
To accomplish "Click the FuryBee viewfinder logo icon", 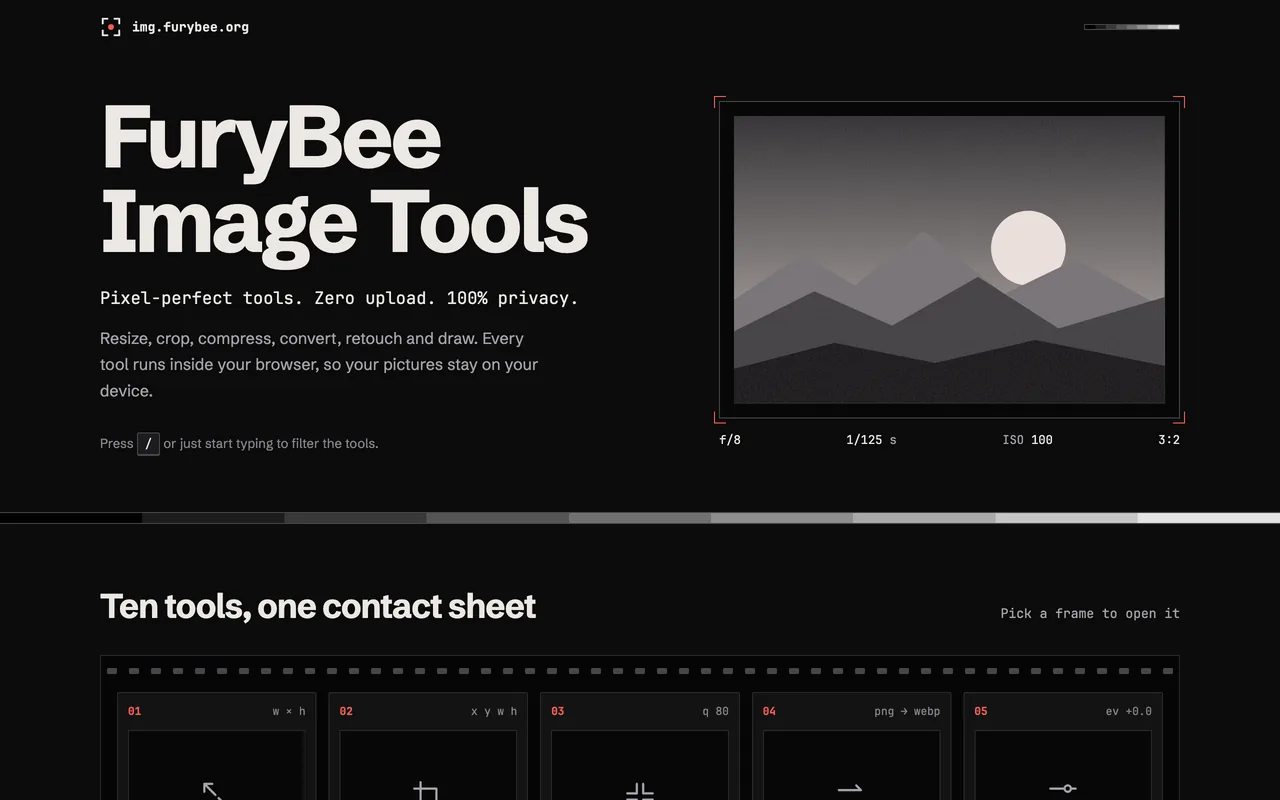I will point(110,27).
